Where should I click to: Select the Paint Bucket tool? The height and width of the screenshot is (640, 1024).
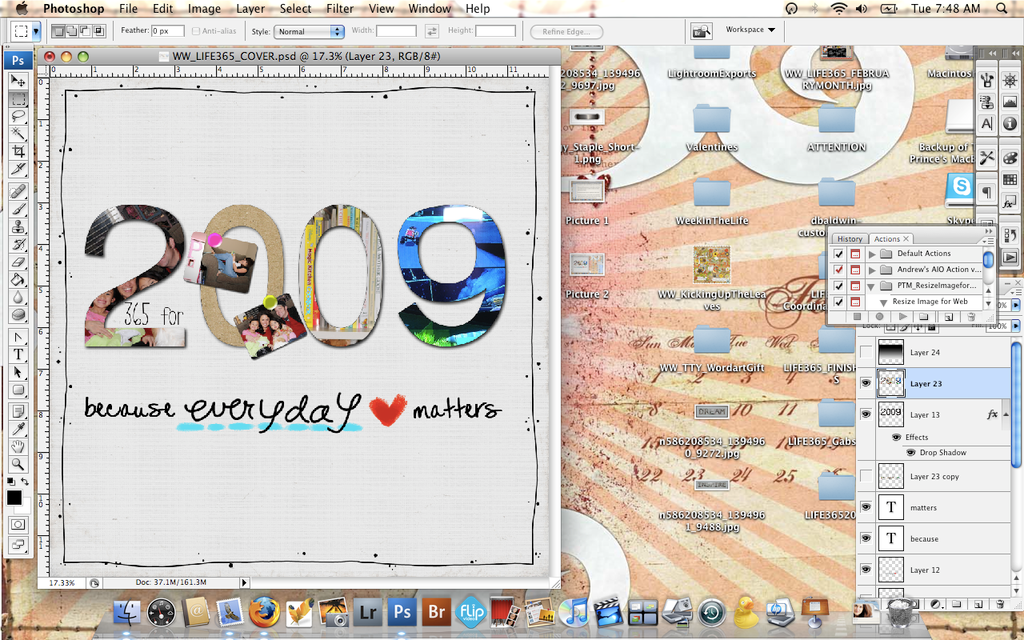[18, 279]
